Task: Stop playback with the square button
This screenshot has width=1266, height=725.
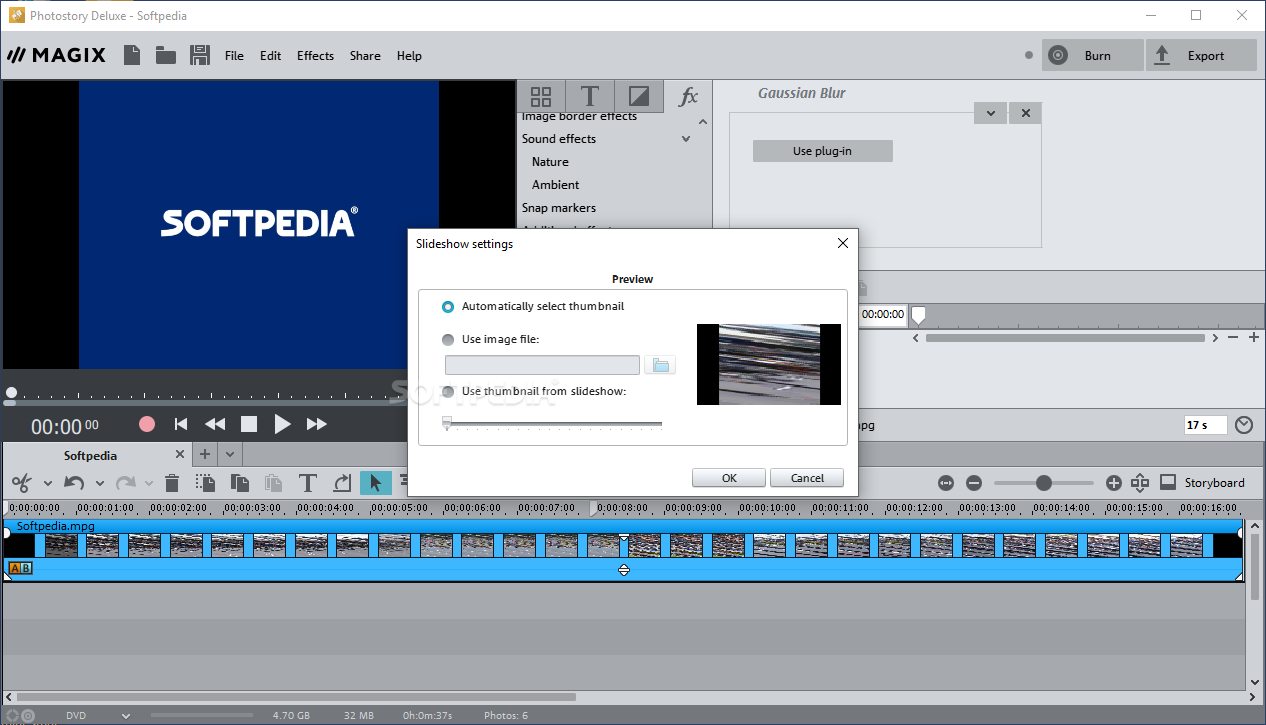Action: pyautogui.click(x=249, y=424)
